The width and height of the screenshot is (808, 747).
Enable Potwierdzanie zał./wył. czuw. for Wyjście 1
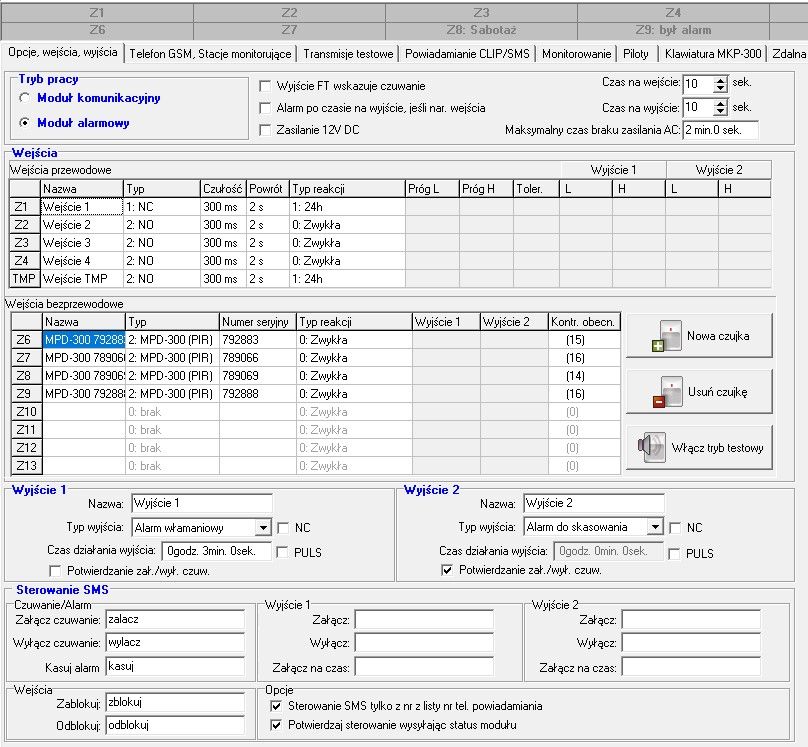click(x=55, y=571)
